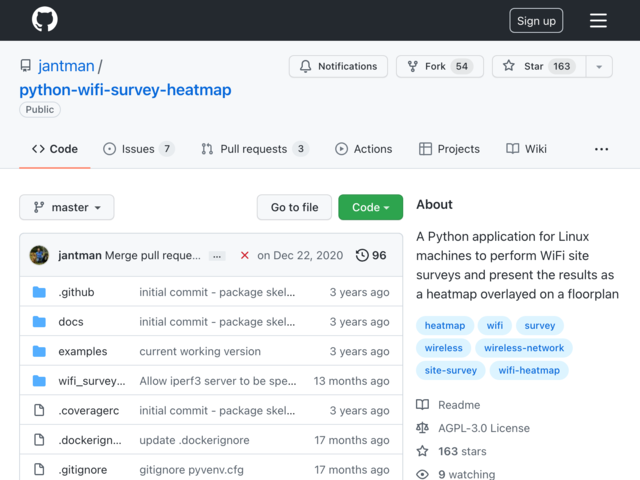Image resolution: width=640 pixels, height=480 pixels.
Task: Click the Go to file button
Action: [294, 207]
